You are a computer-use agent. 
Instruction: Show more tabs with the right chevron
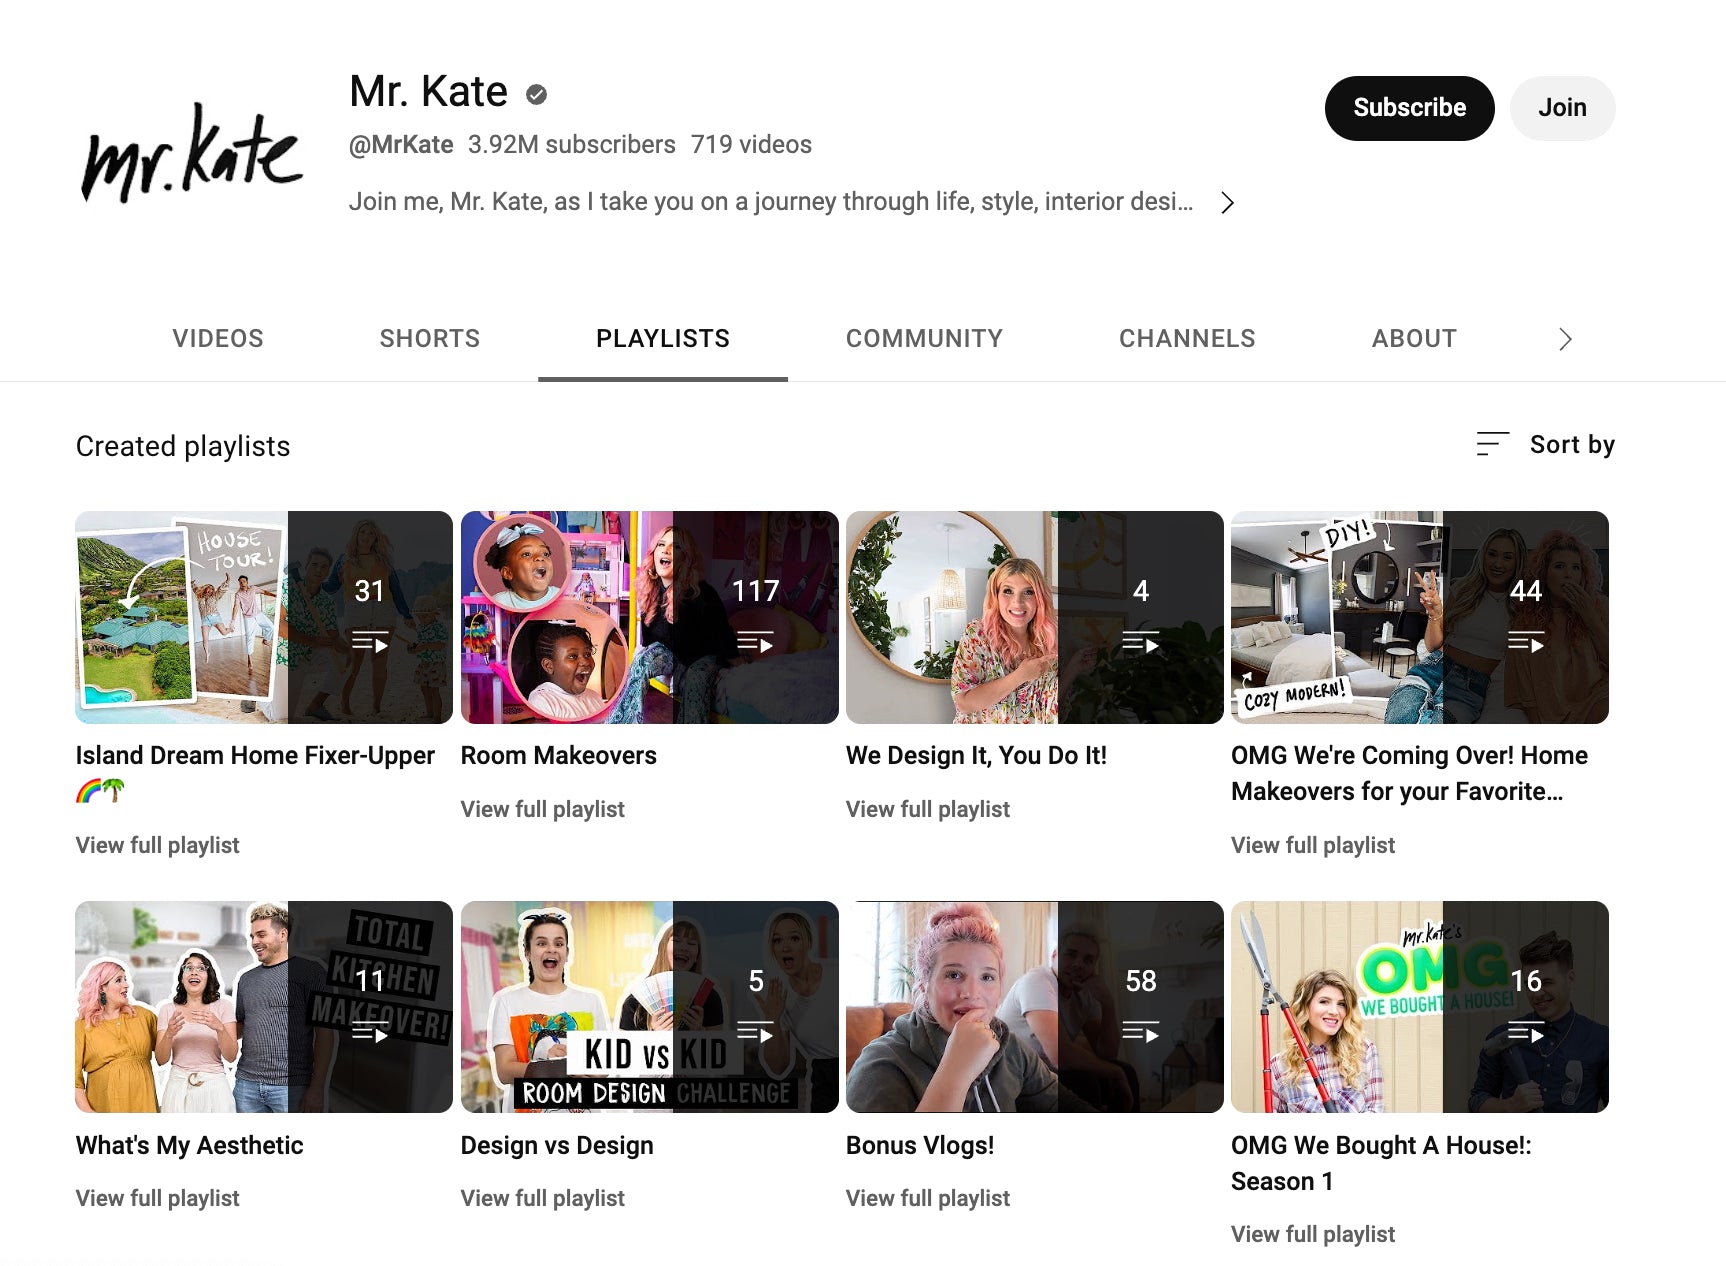point(1565,339)
